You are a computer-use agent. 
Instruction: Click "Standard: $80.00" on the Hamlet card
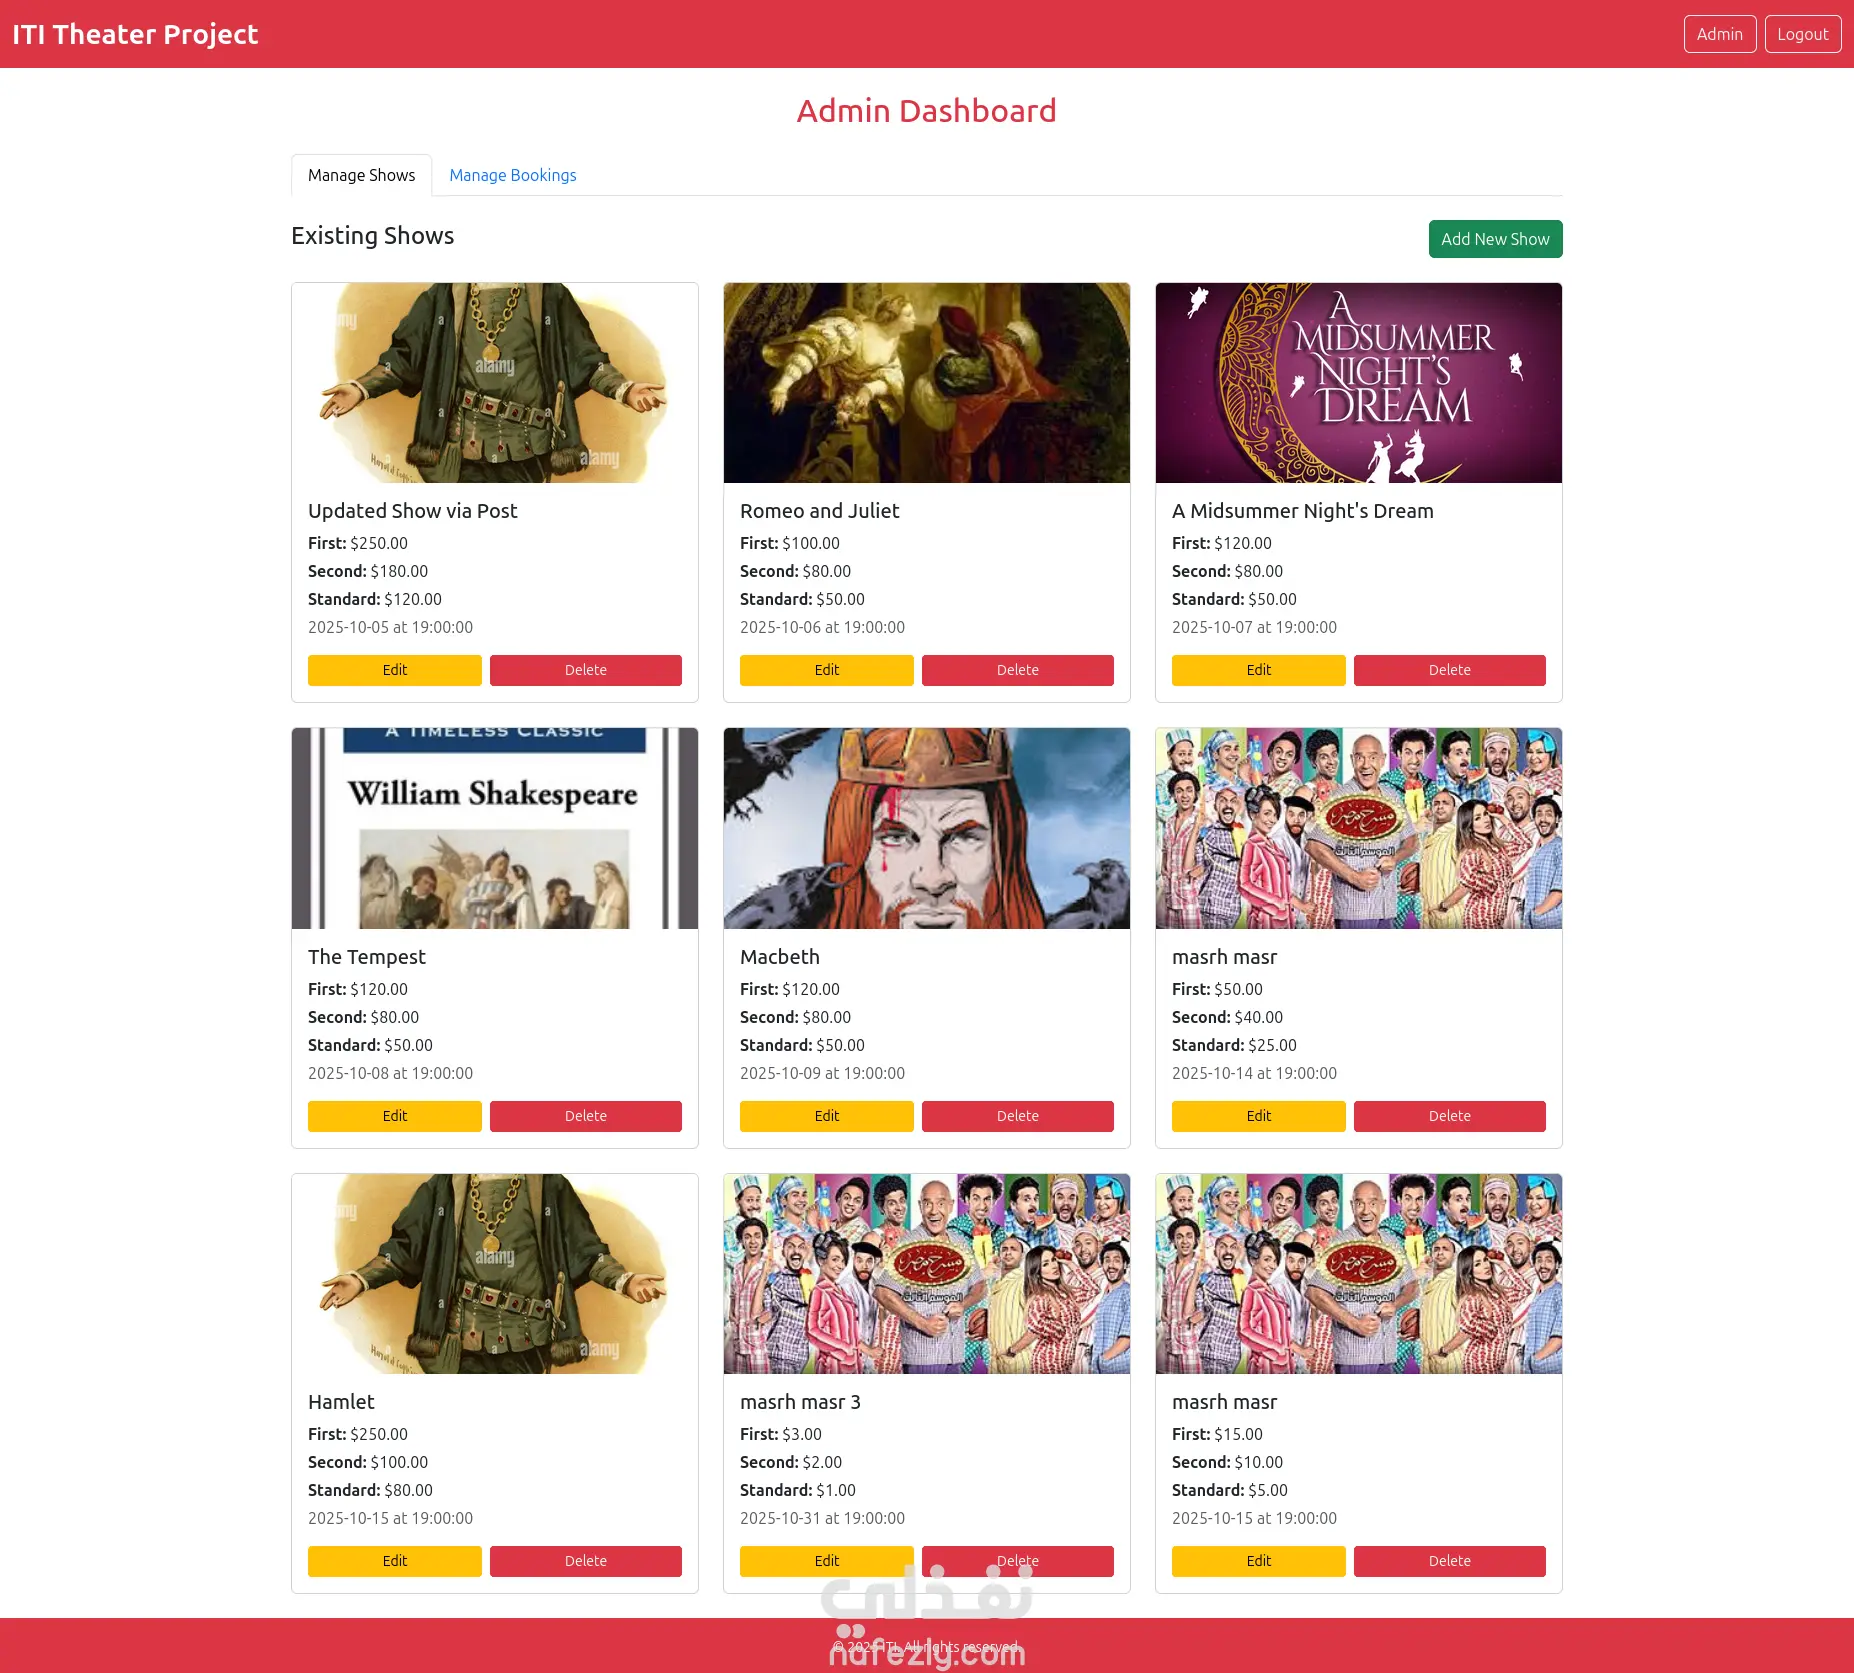370,1490
